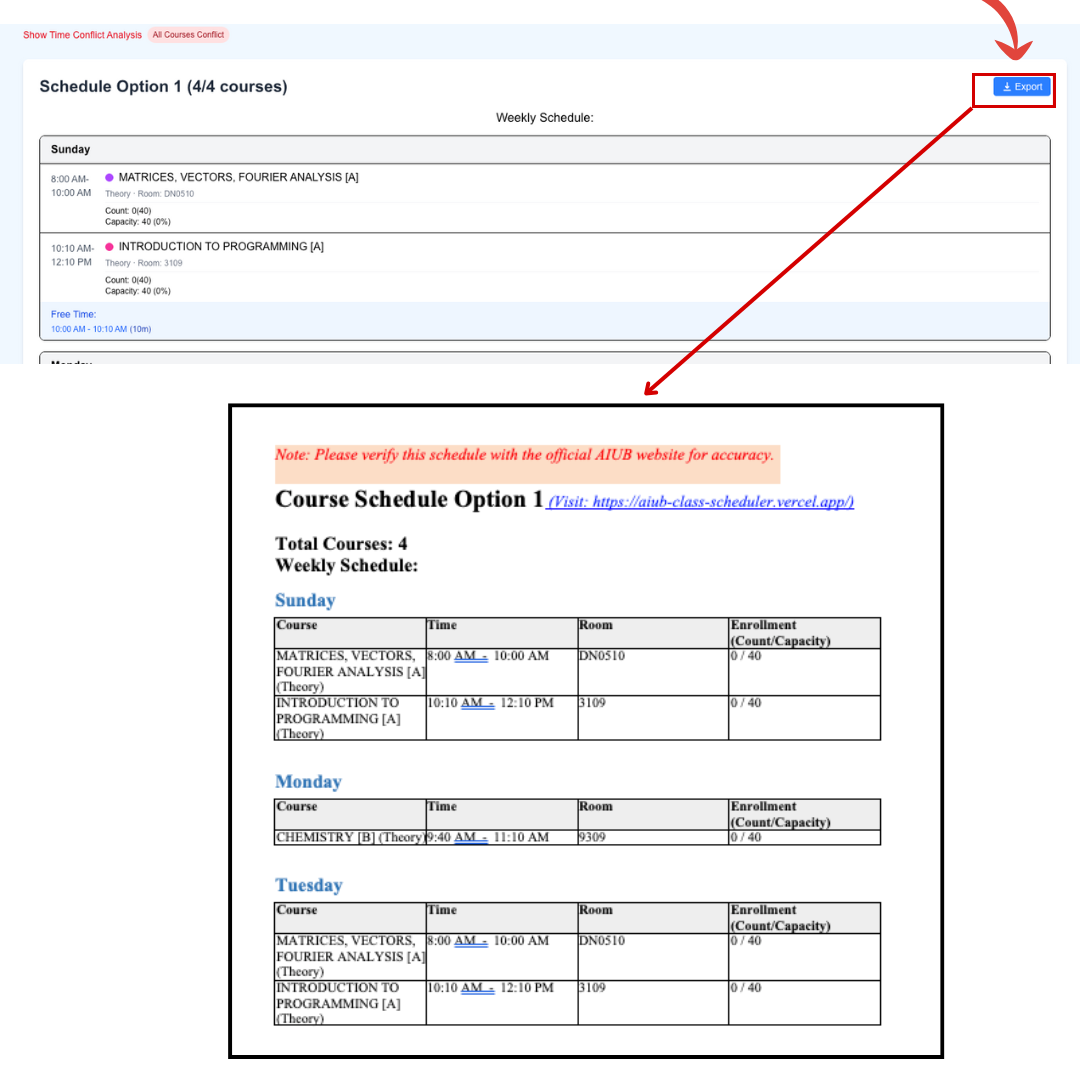Select the 8:00 AM-10:00 AM time slot on Sunday card
Image resolution: width=1080 pixels, height=1080 pixels.
[71, 186]
